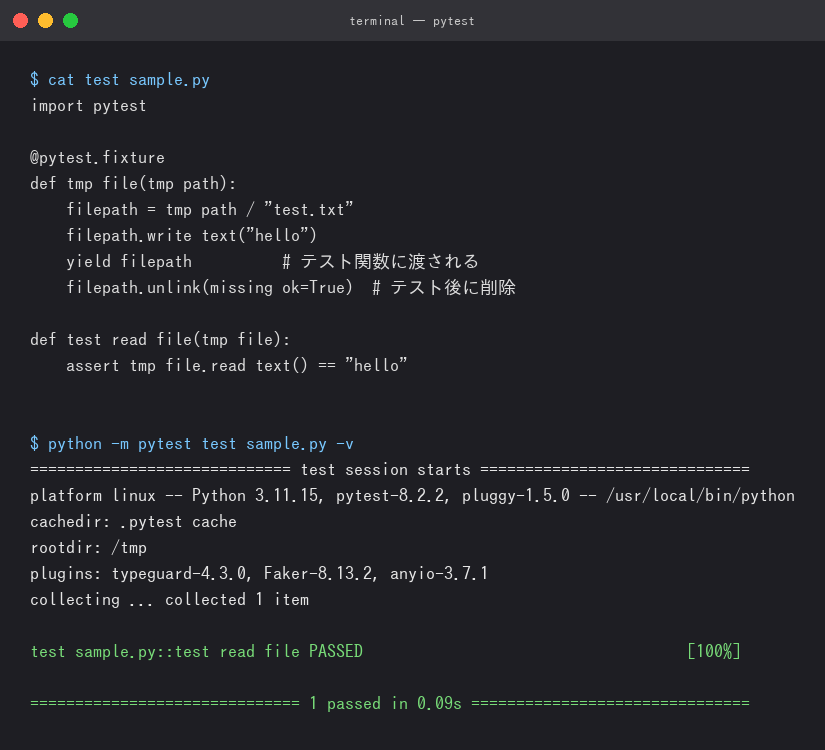The image size is (825, 750).
Task: Select the comment '# テスト後に削除'
Action: 444,287
